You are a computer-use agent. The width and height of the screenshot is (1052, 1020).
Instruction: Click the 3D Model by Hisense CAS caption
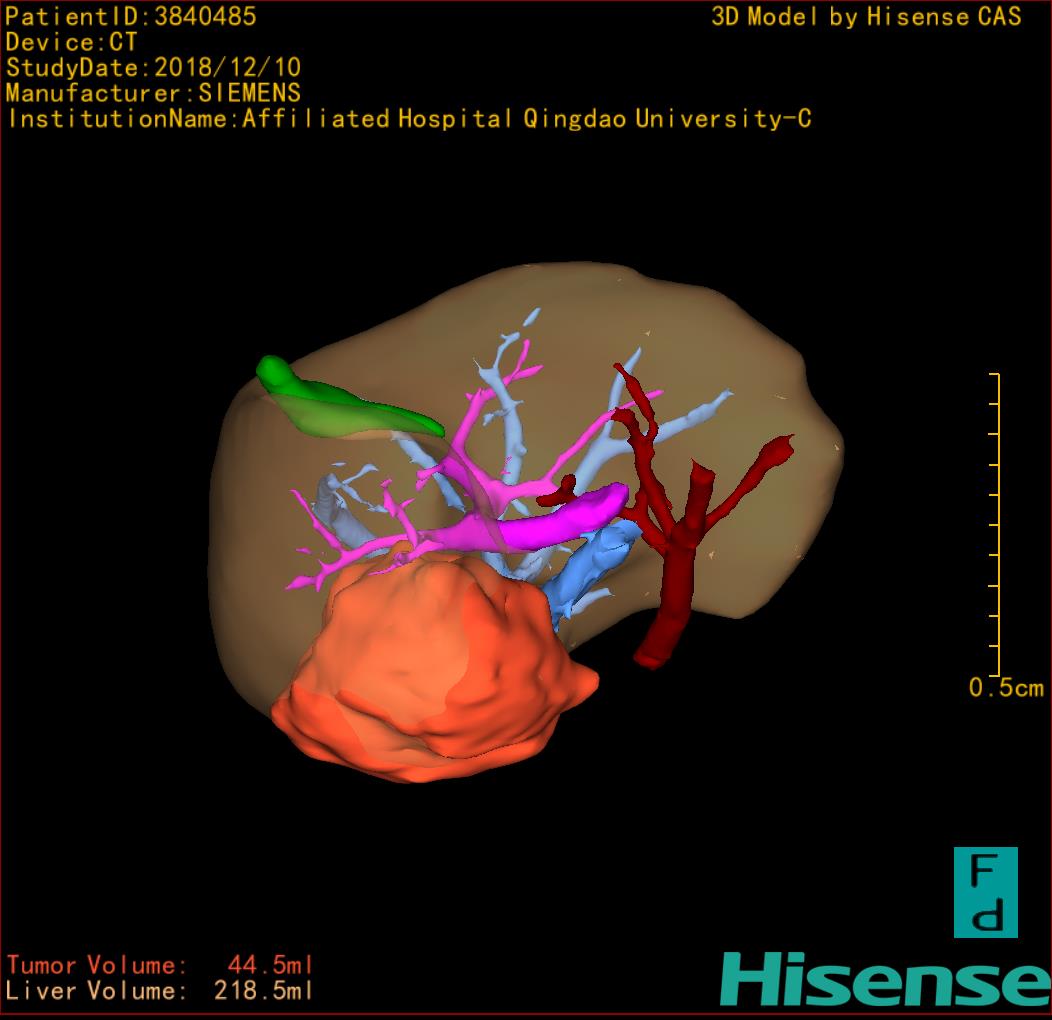tap(866, 17)
